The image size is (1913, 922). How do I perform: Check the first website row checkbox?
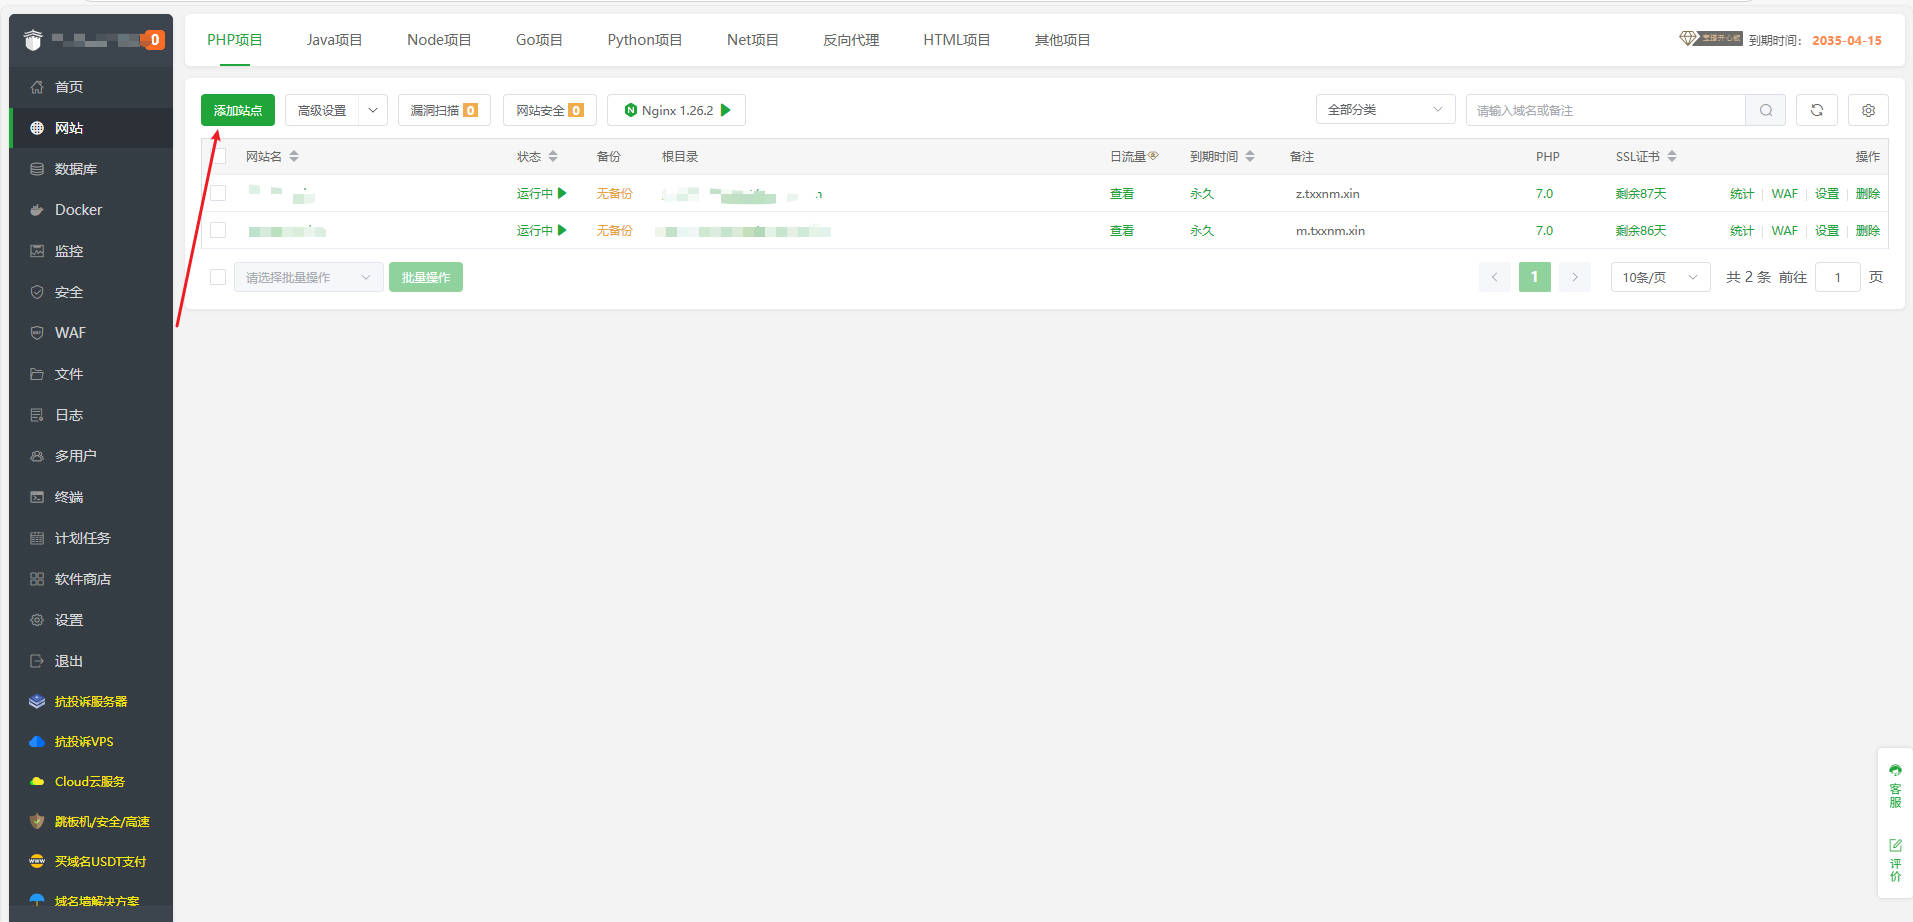pos(217,192)
